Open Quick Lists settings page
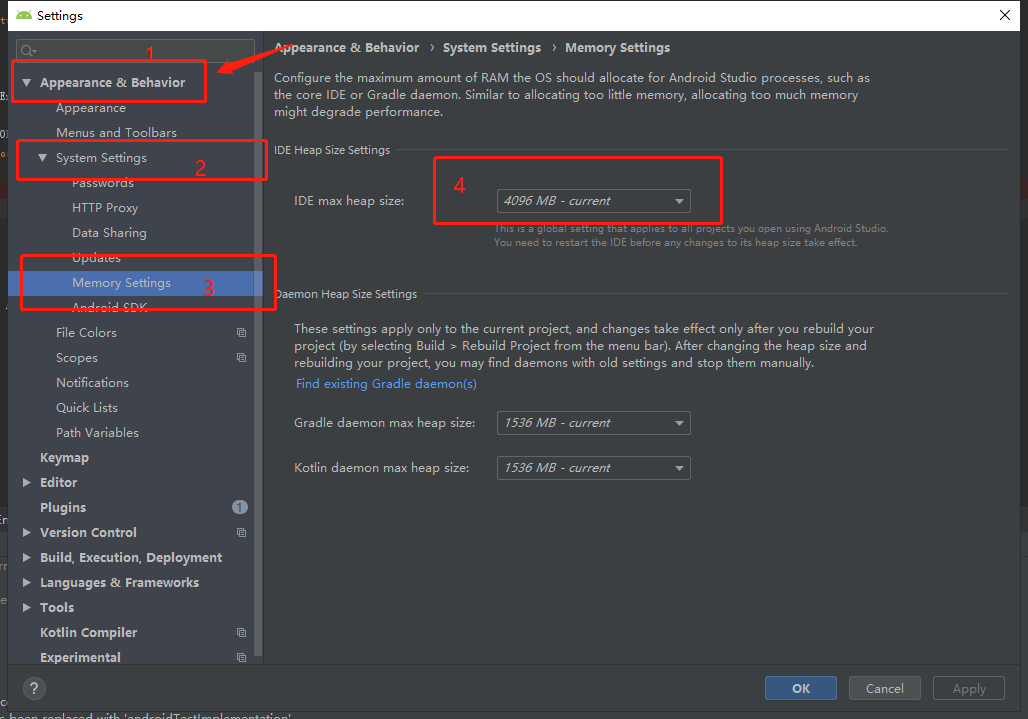Viewport: 1028px width, 719px height. 87,408
